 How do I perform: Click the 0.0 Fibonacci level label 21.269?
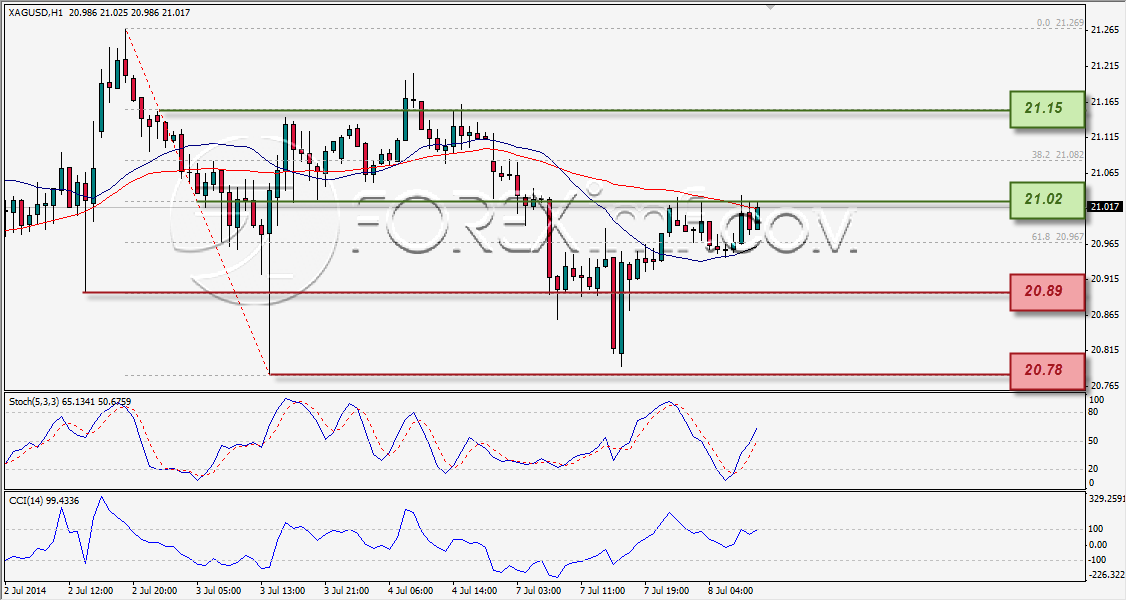coord(1060,23)
